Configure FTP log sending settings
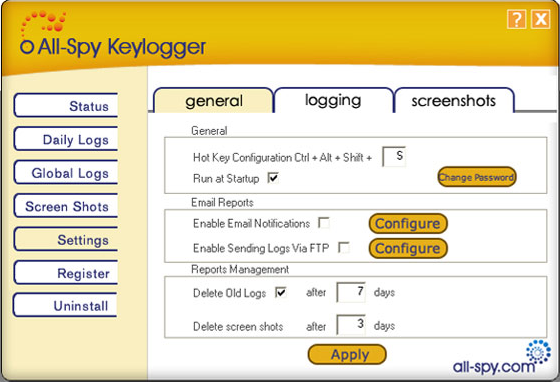Image resolution: width=560 pixels, height=382 pixels. (408, 248)
